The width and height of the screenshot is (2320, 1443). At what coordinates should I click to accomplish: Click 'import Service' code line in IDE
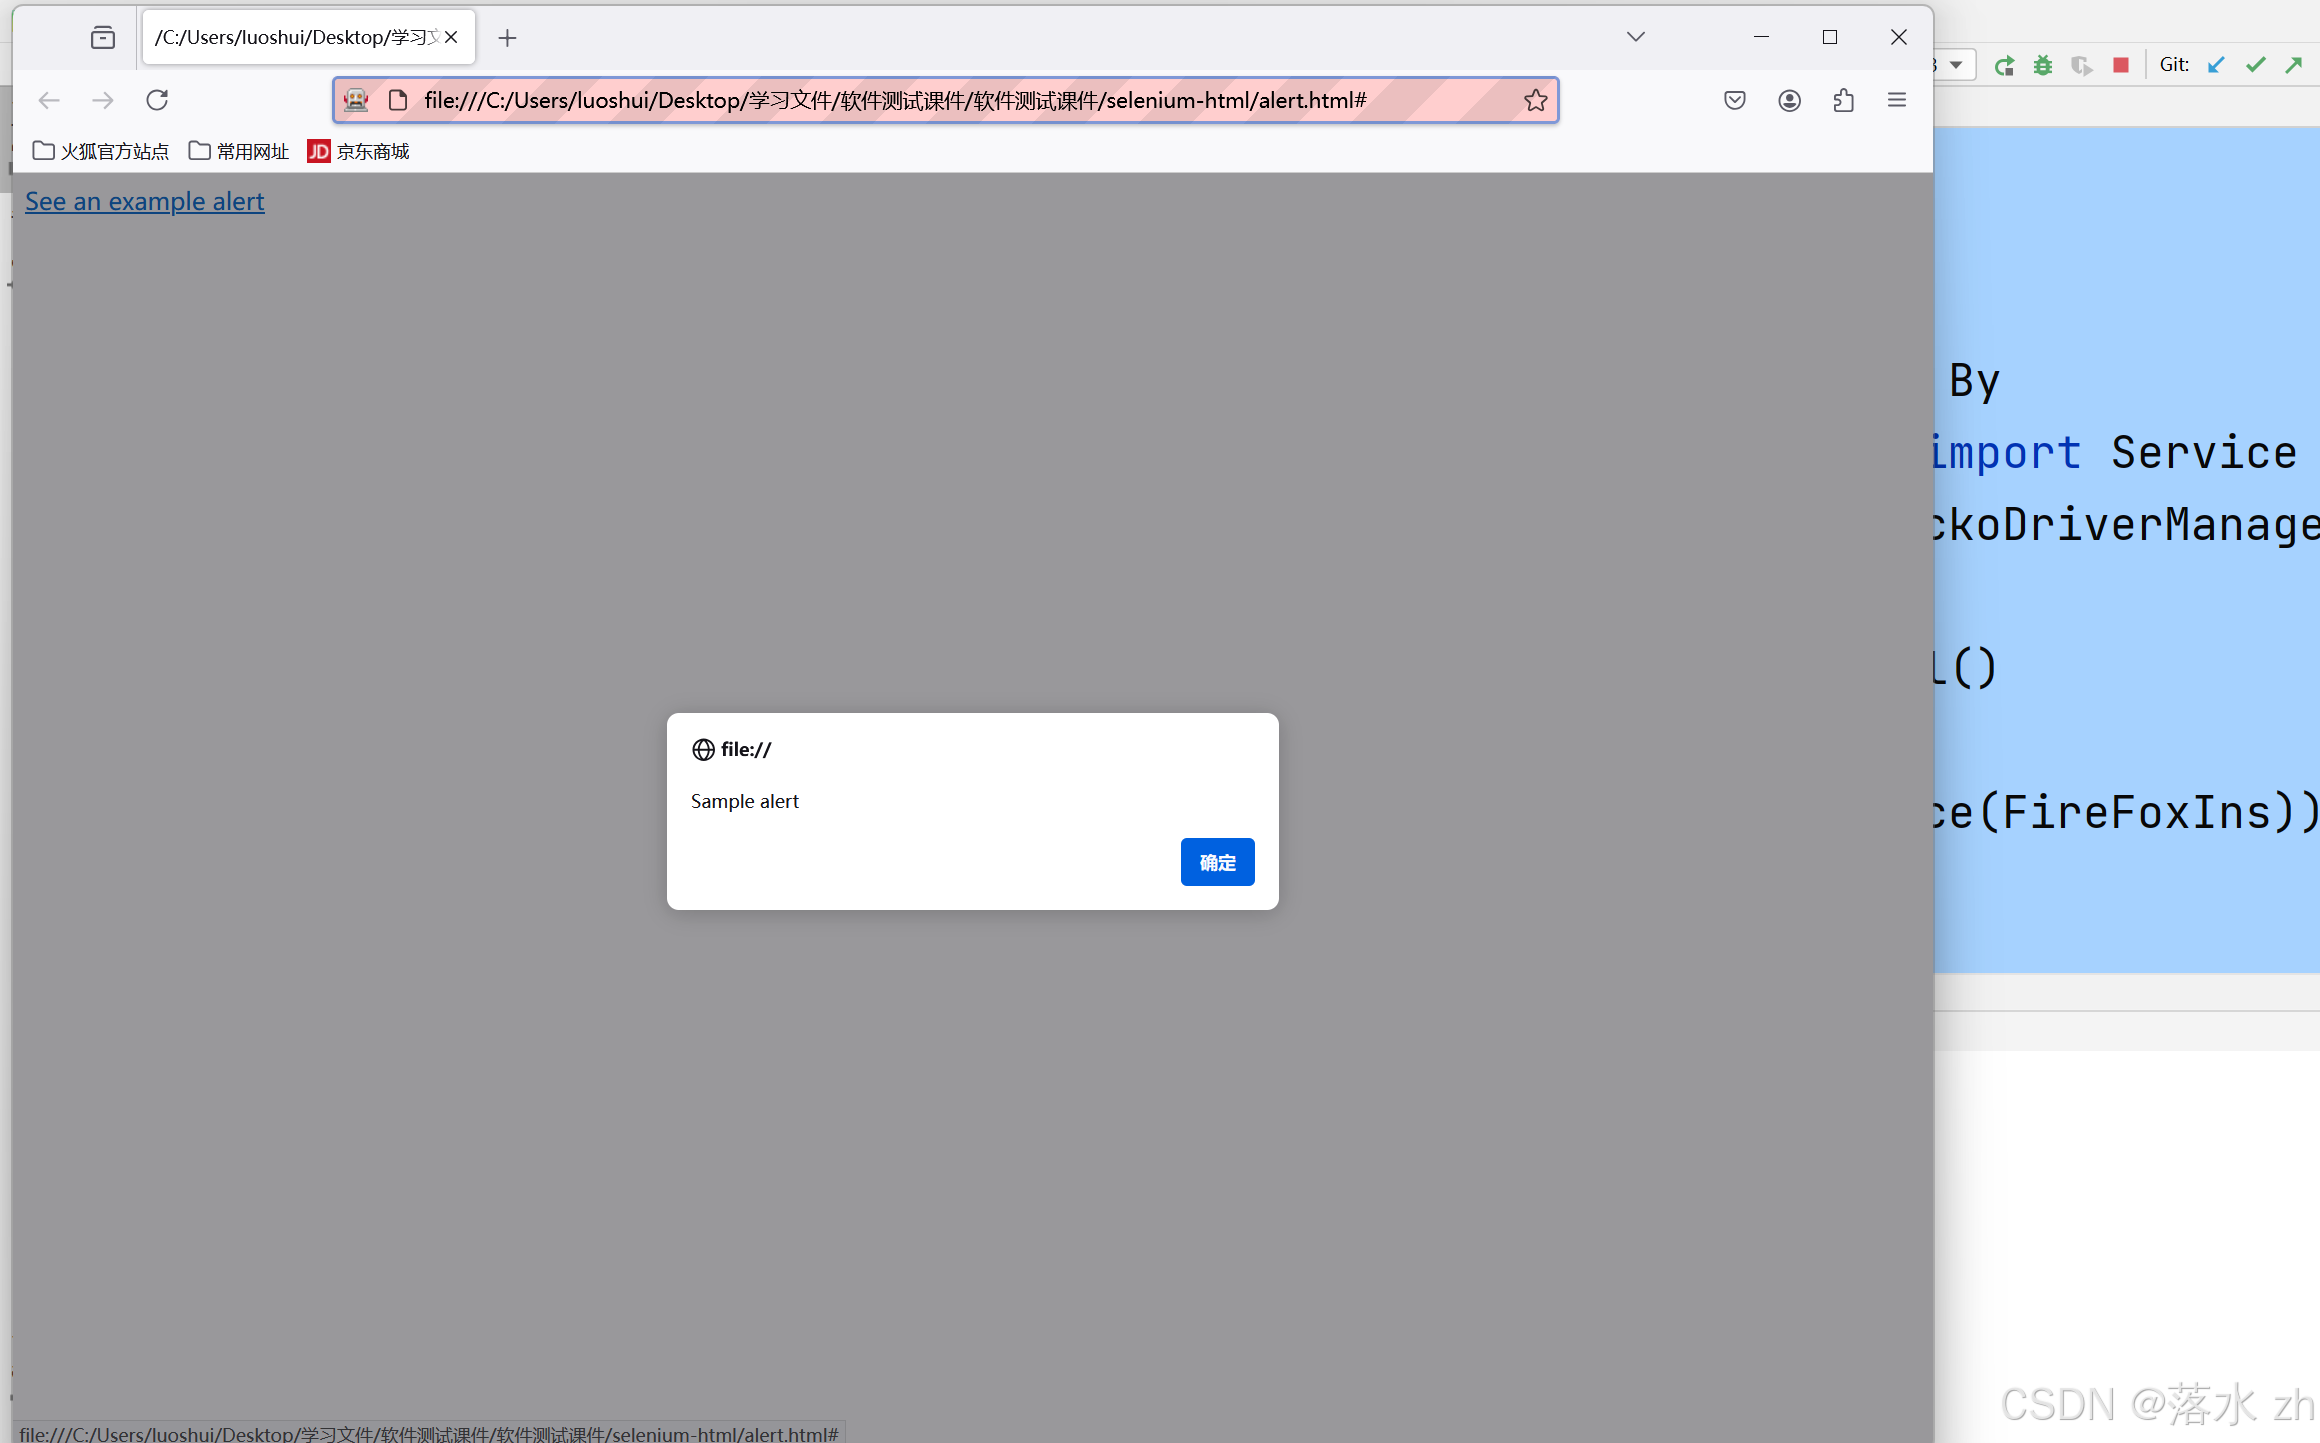click(x=2114, y=452)
